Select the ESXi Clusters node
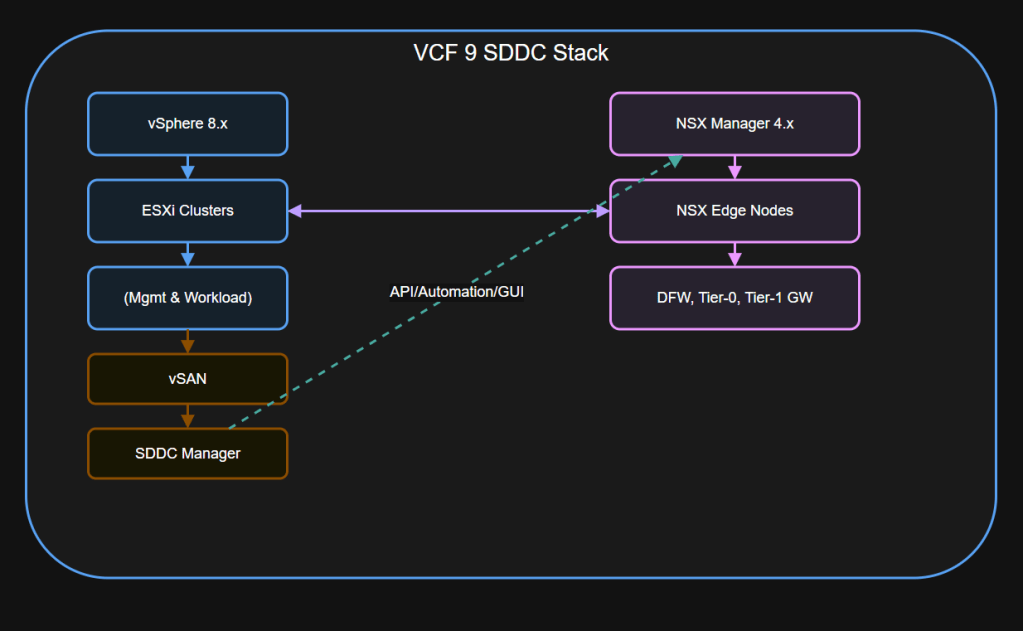The height and width of the screenshot is (631, 1023). pyautogui.click(x=187, y=210)
